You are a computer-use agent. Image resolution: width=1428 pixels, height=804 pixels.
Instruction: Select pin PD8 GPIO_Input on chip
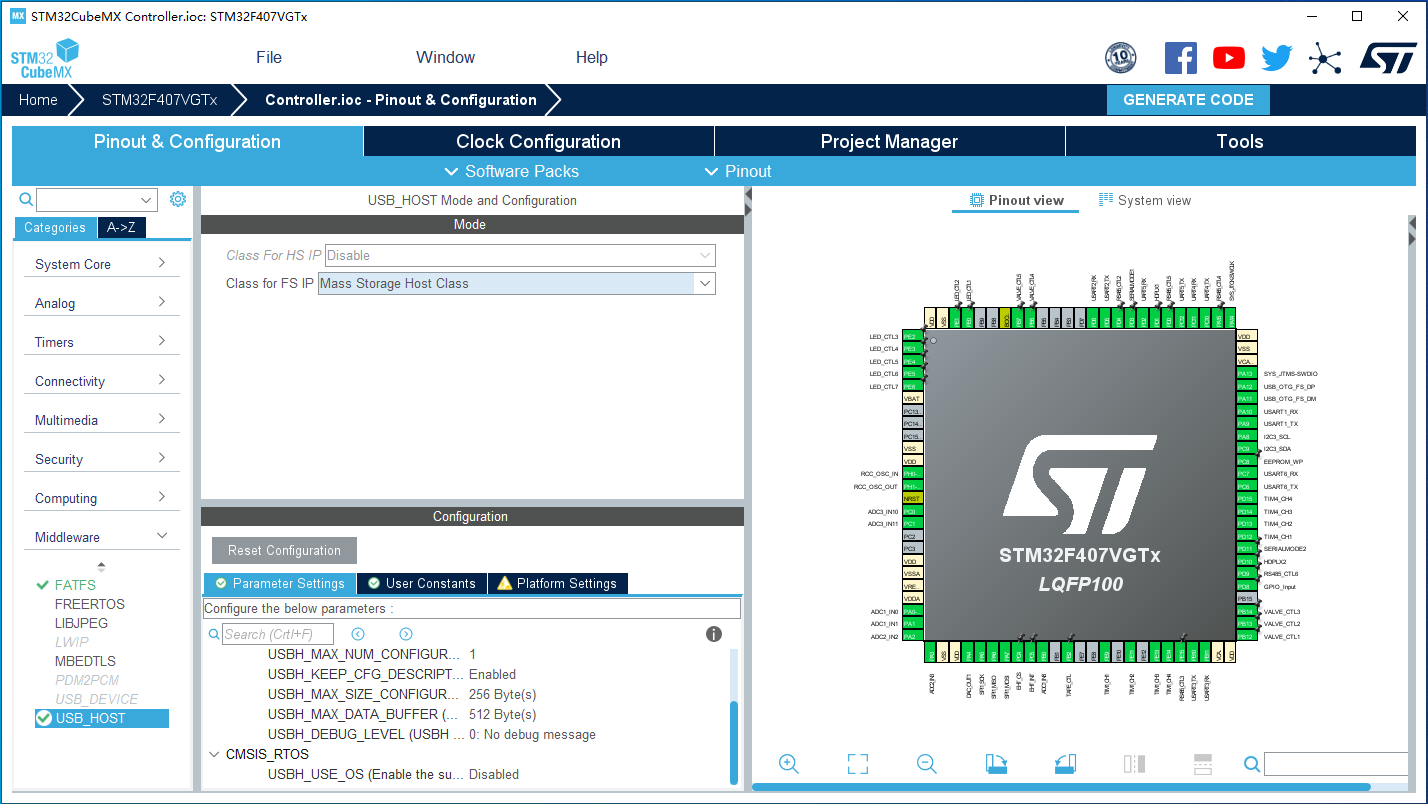(1245, 586)
